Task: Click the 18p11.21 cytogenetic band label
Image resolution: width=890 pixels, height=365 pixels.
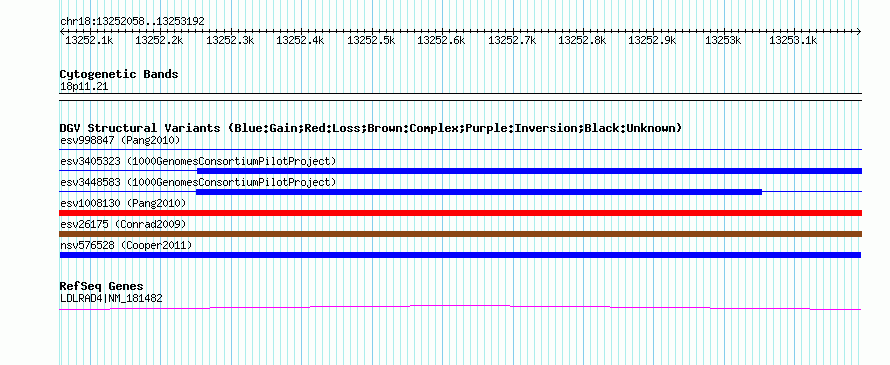Action: pyautogui.click(x=84, y=86)
